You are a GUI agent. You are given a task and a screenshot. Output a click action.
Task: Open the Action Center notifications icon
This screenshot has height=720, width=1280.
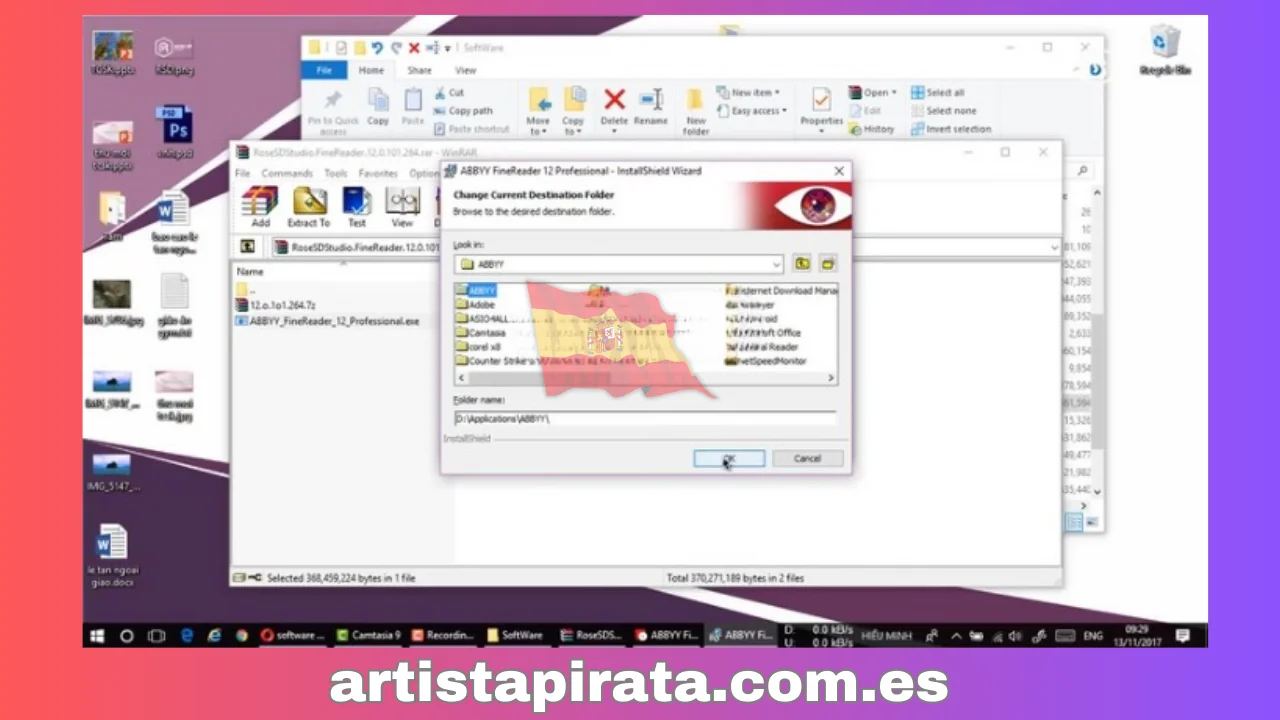pos(1182,635)
